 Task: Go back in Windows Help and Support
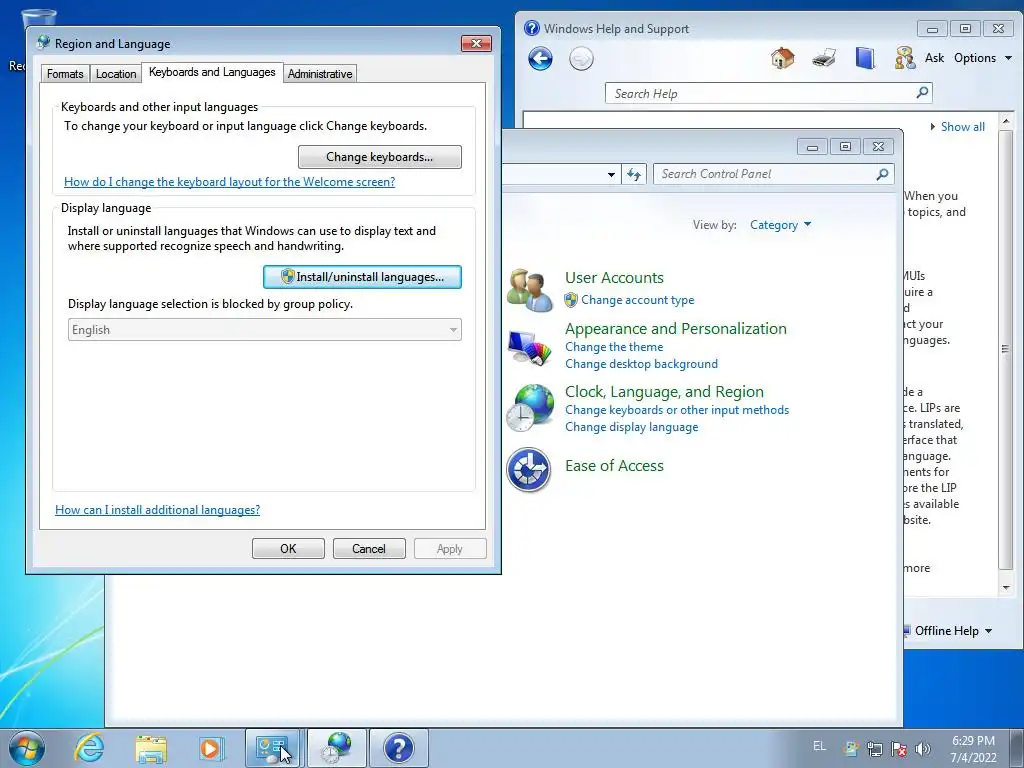540,59
